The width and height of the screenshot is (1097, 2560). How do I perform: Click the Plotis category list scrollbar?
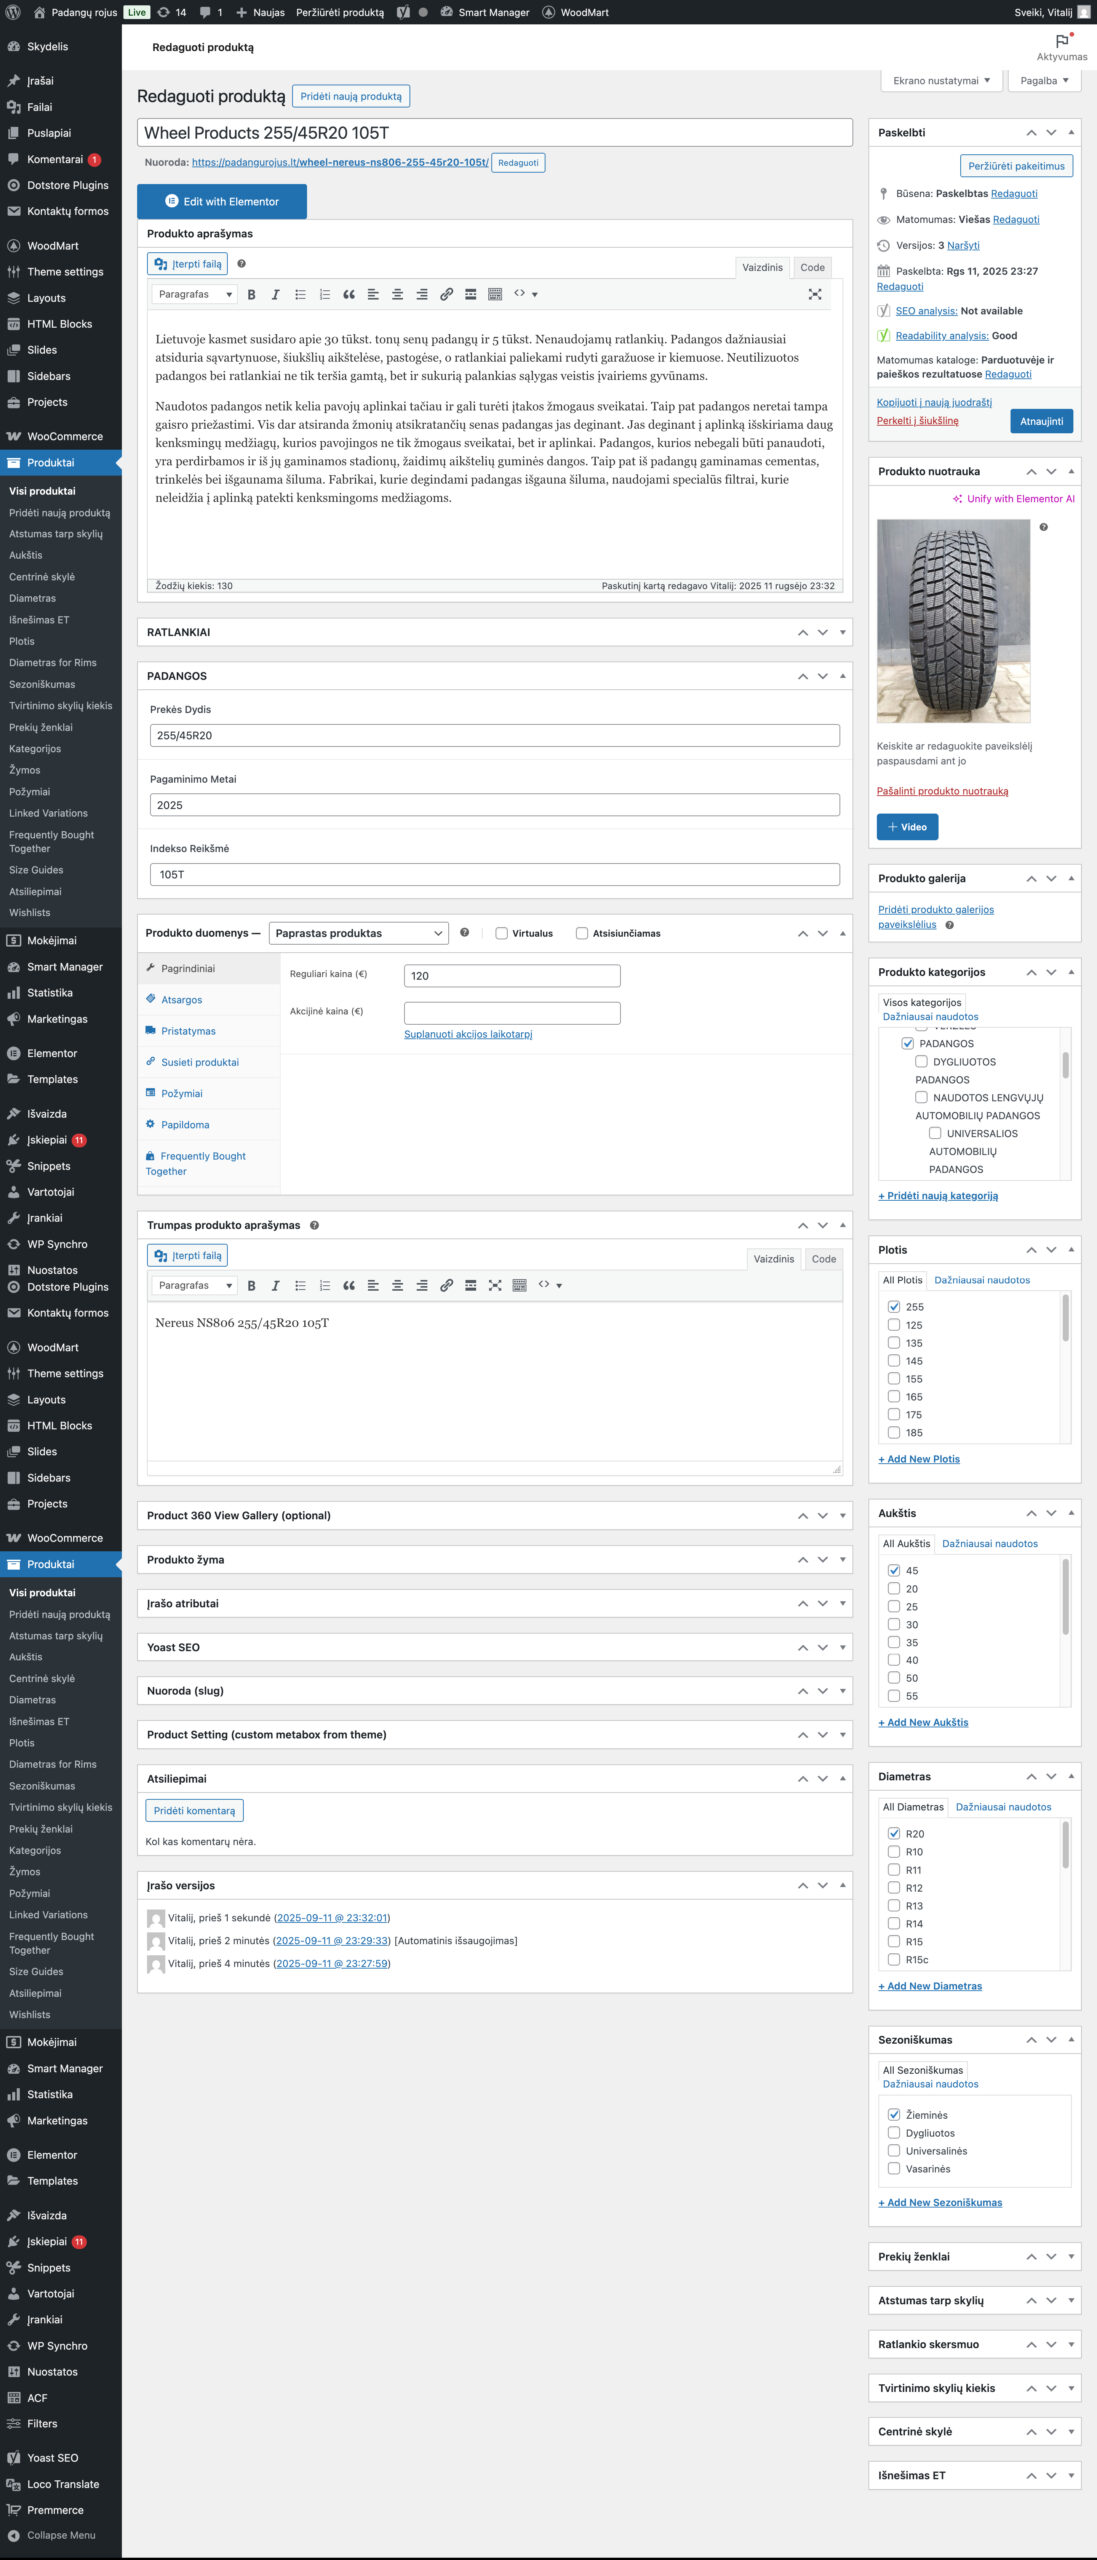click(x=1065, y=1318)
